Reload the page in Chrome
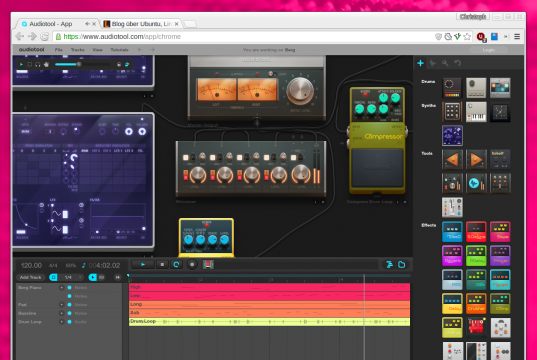 [x=45, y=37]
